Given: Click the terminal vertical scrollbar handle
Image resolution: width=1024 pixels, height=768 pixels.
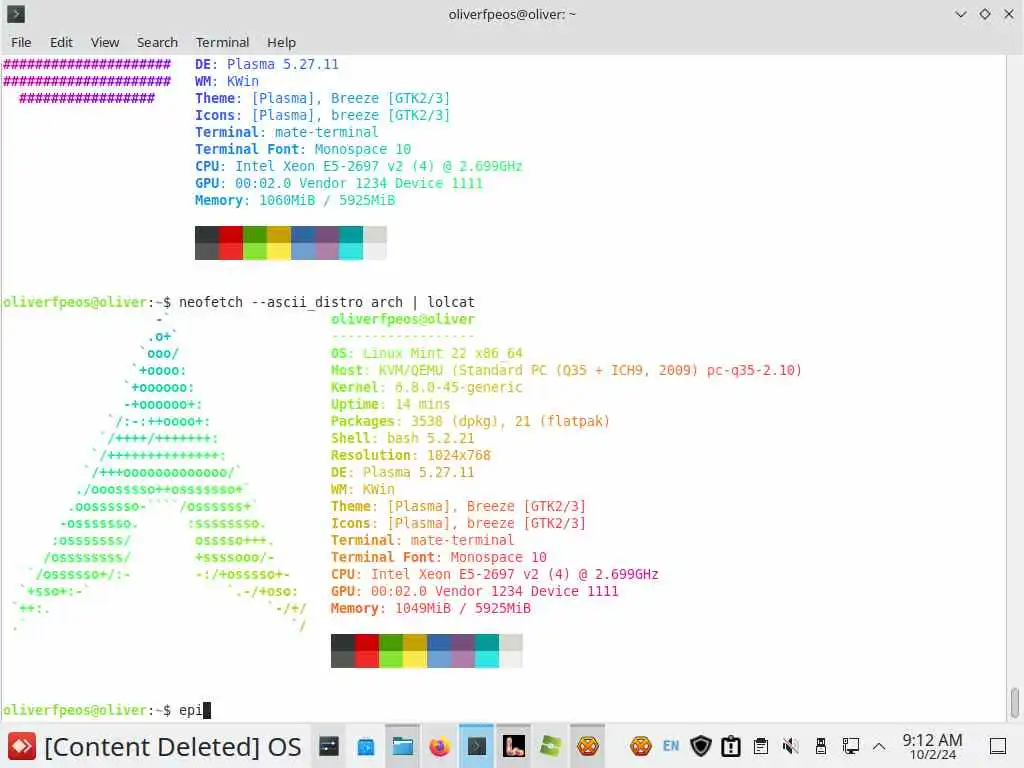Looking at the screenshot, I should 1015,702.
